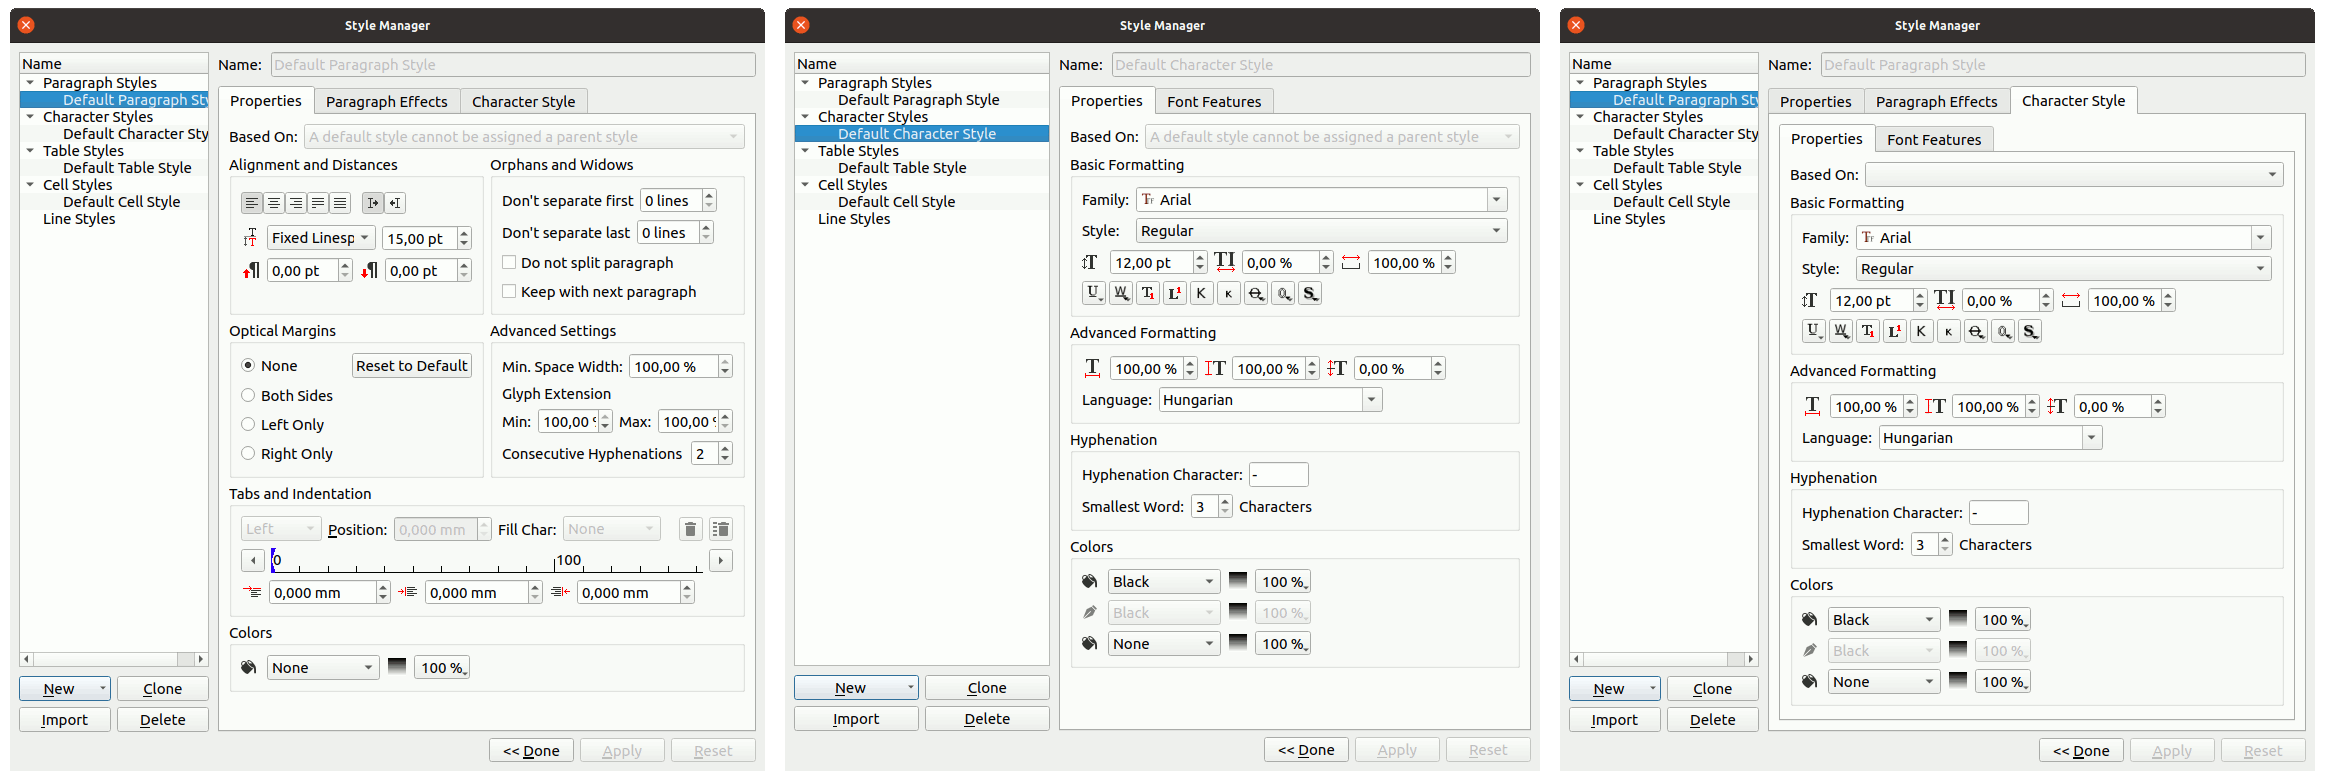Select Both Sides optical margins option

click(x=249, y=396)
